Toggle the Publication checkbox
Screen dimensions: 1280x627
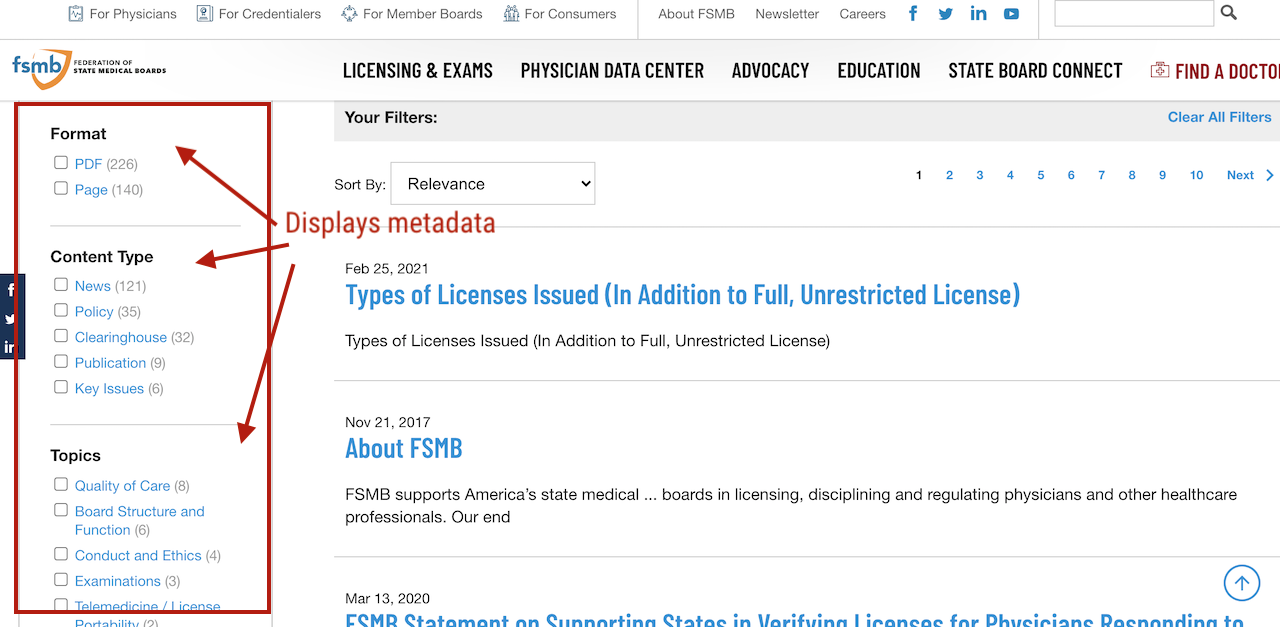(61, 362)
